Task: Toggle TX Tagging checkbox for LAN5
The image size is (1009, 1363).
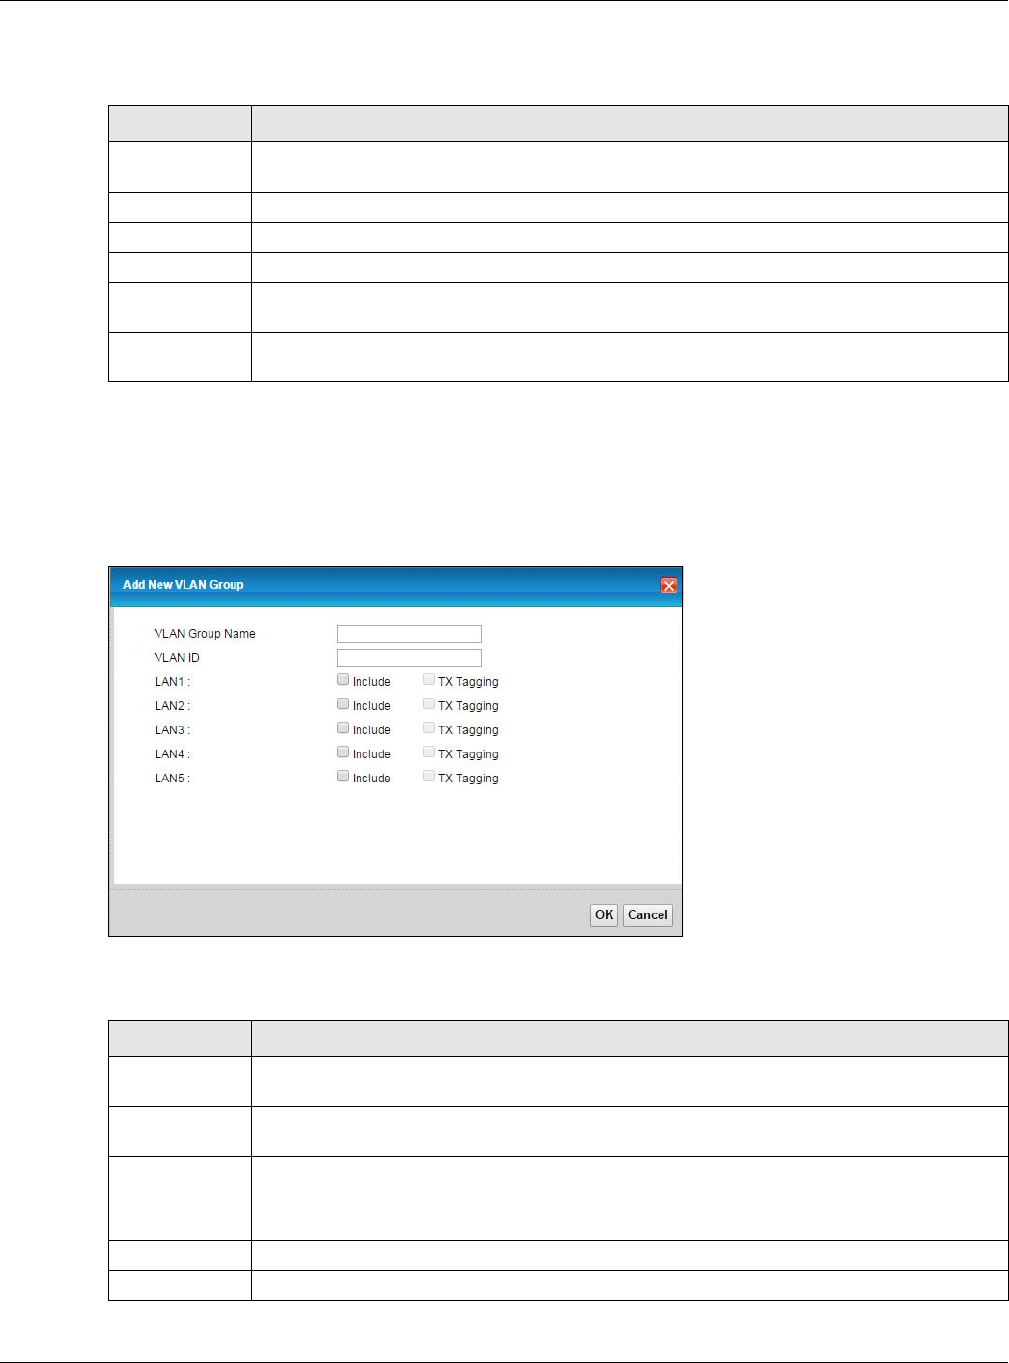Action: coord(429,776)
